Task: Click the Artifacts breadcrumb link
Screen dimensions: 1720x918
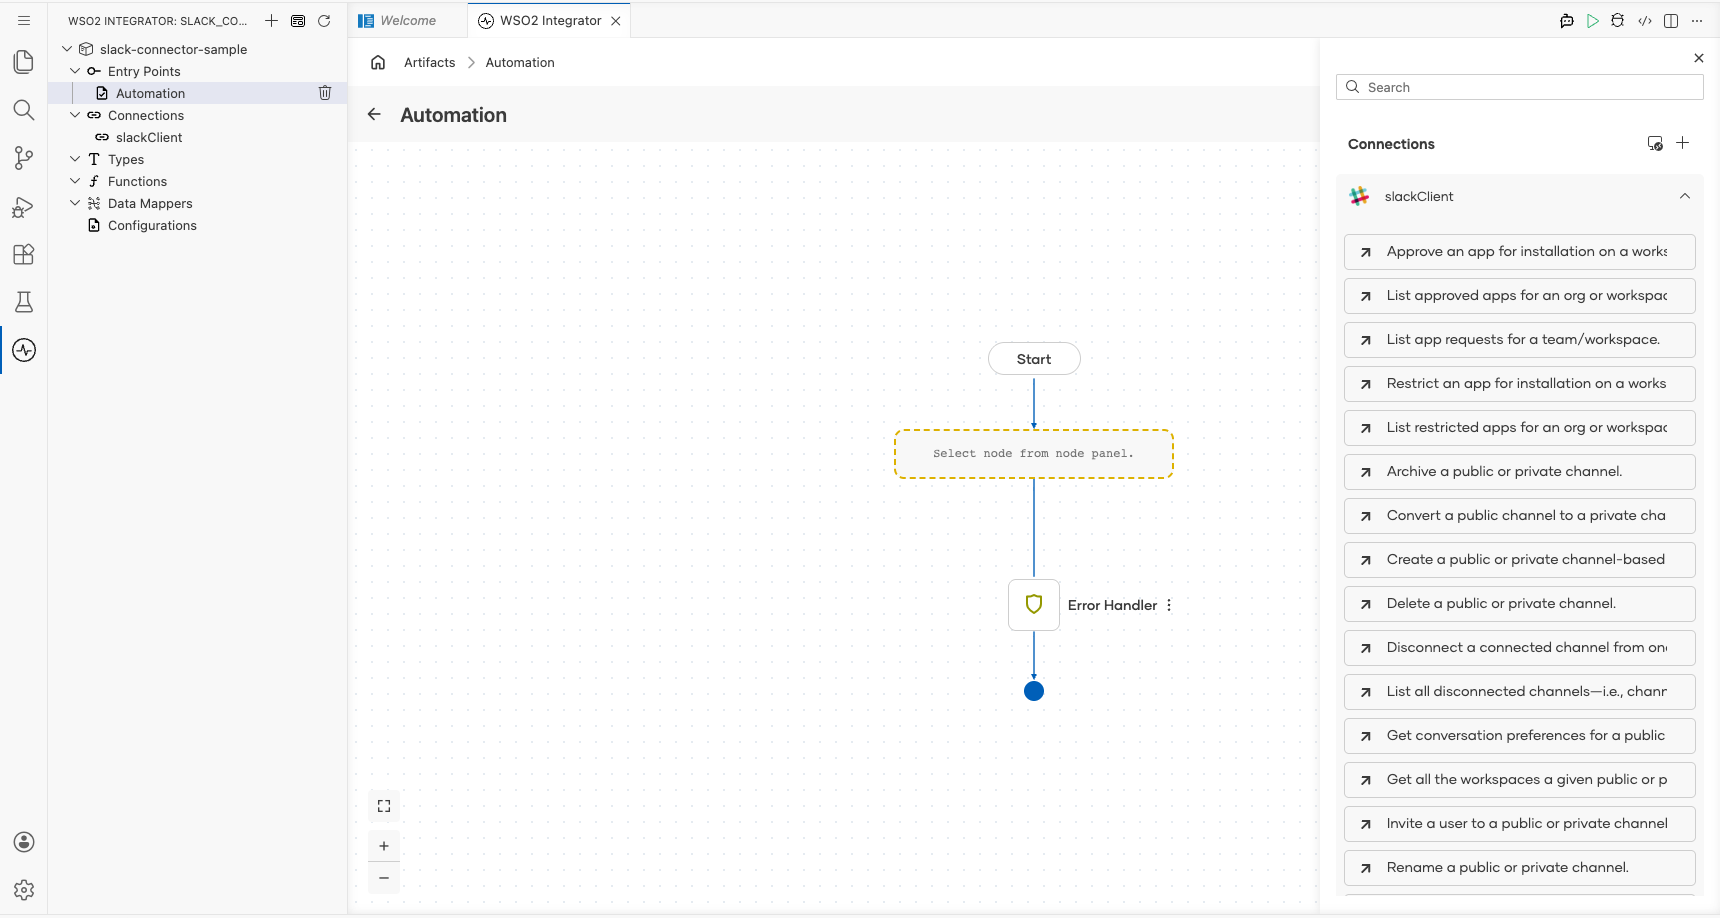Action: point(430,62)
